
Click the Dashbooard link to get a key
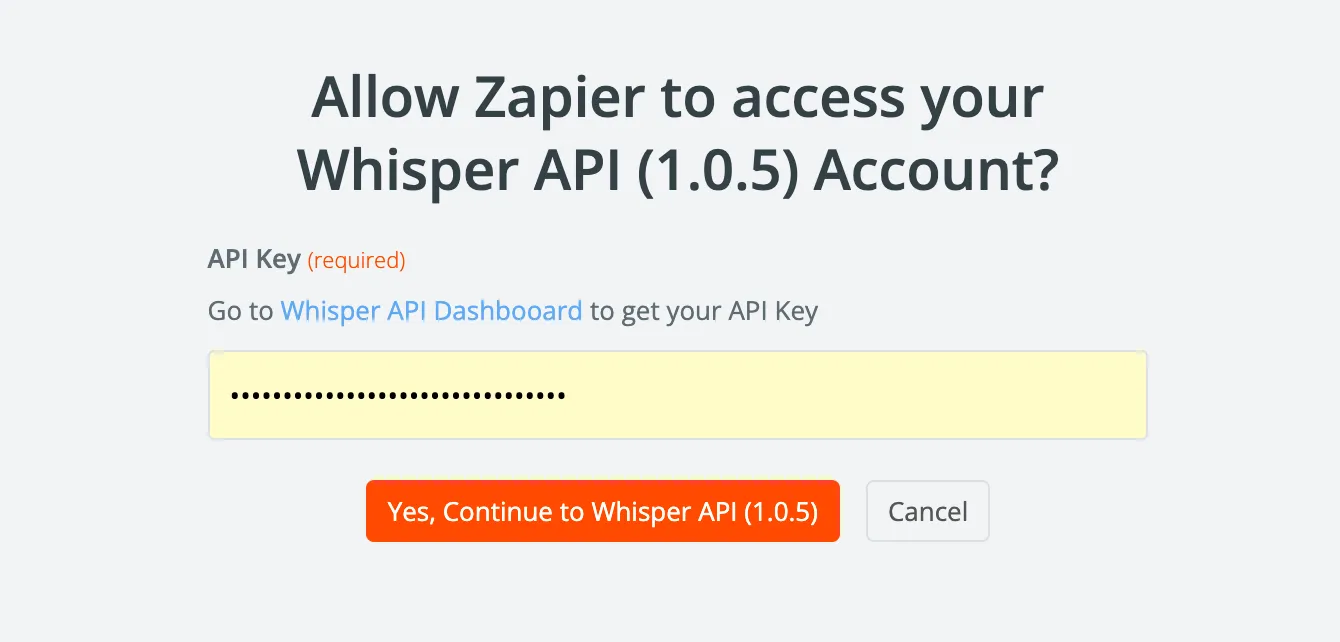click(431, 311)
